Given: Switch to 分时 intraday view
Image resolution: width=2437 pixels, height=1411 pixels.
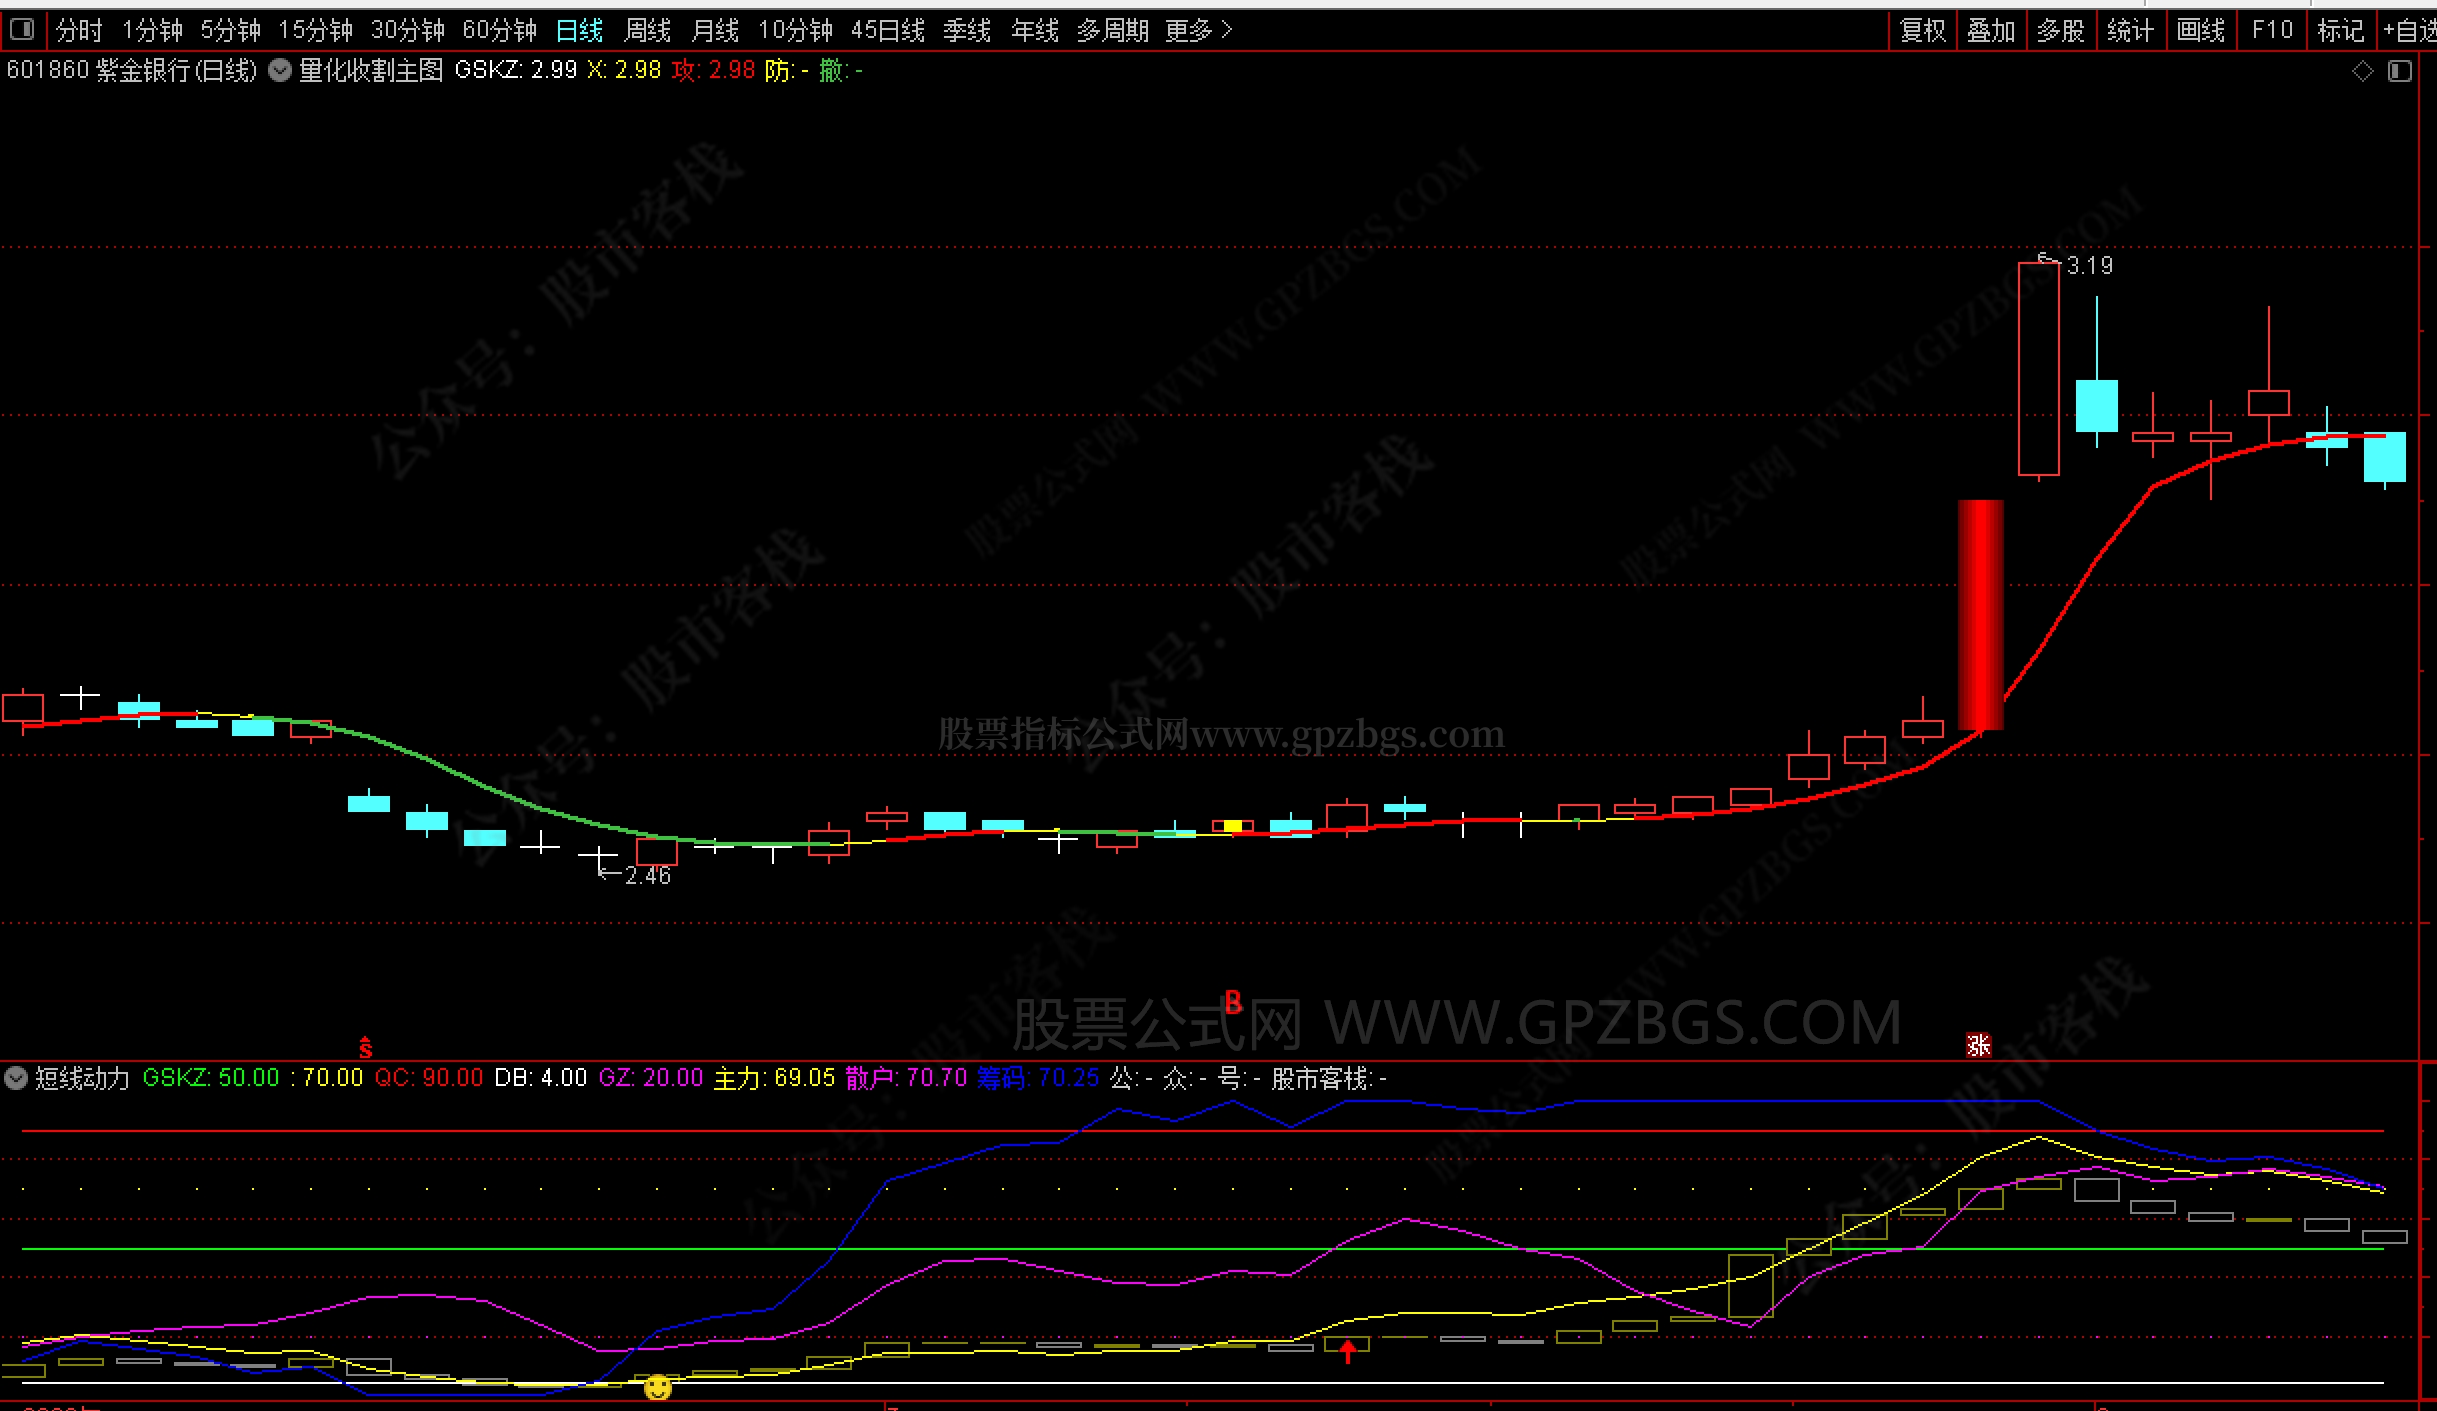Looking at the screenshot, I should pyautogui.click(x=79, y=31).
